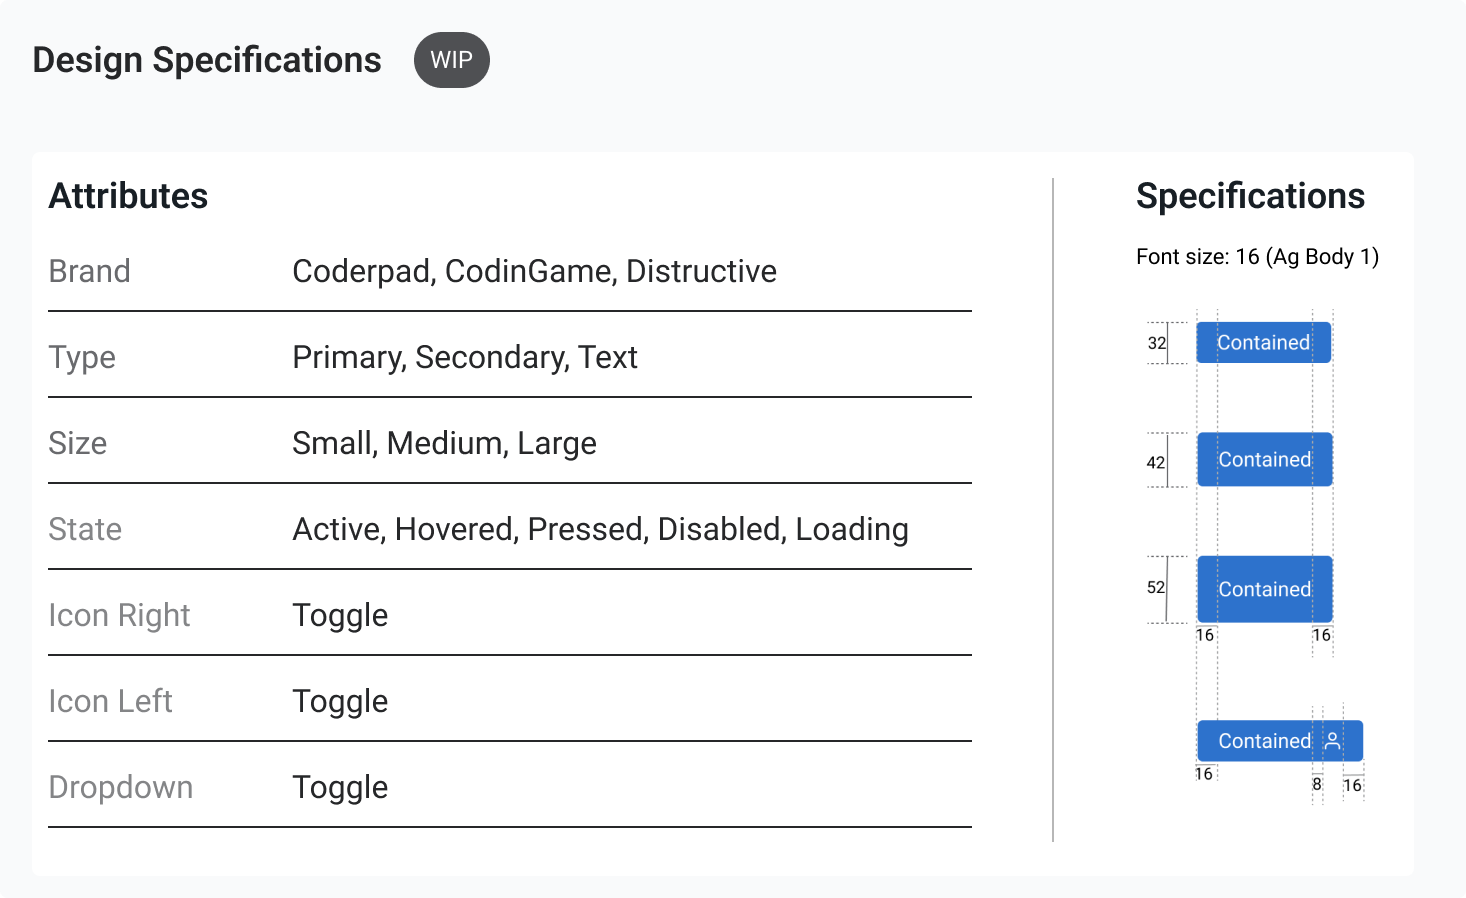
Task: Click the 'Primary, Secondary, Text' type values
Action: coord(465,357)
